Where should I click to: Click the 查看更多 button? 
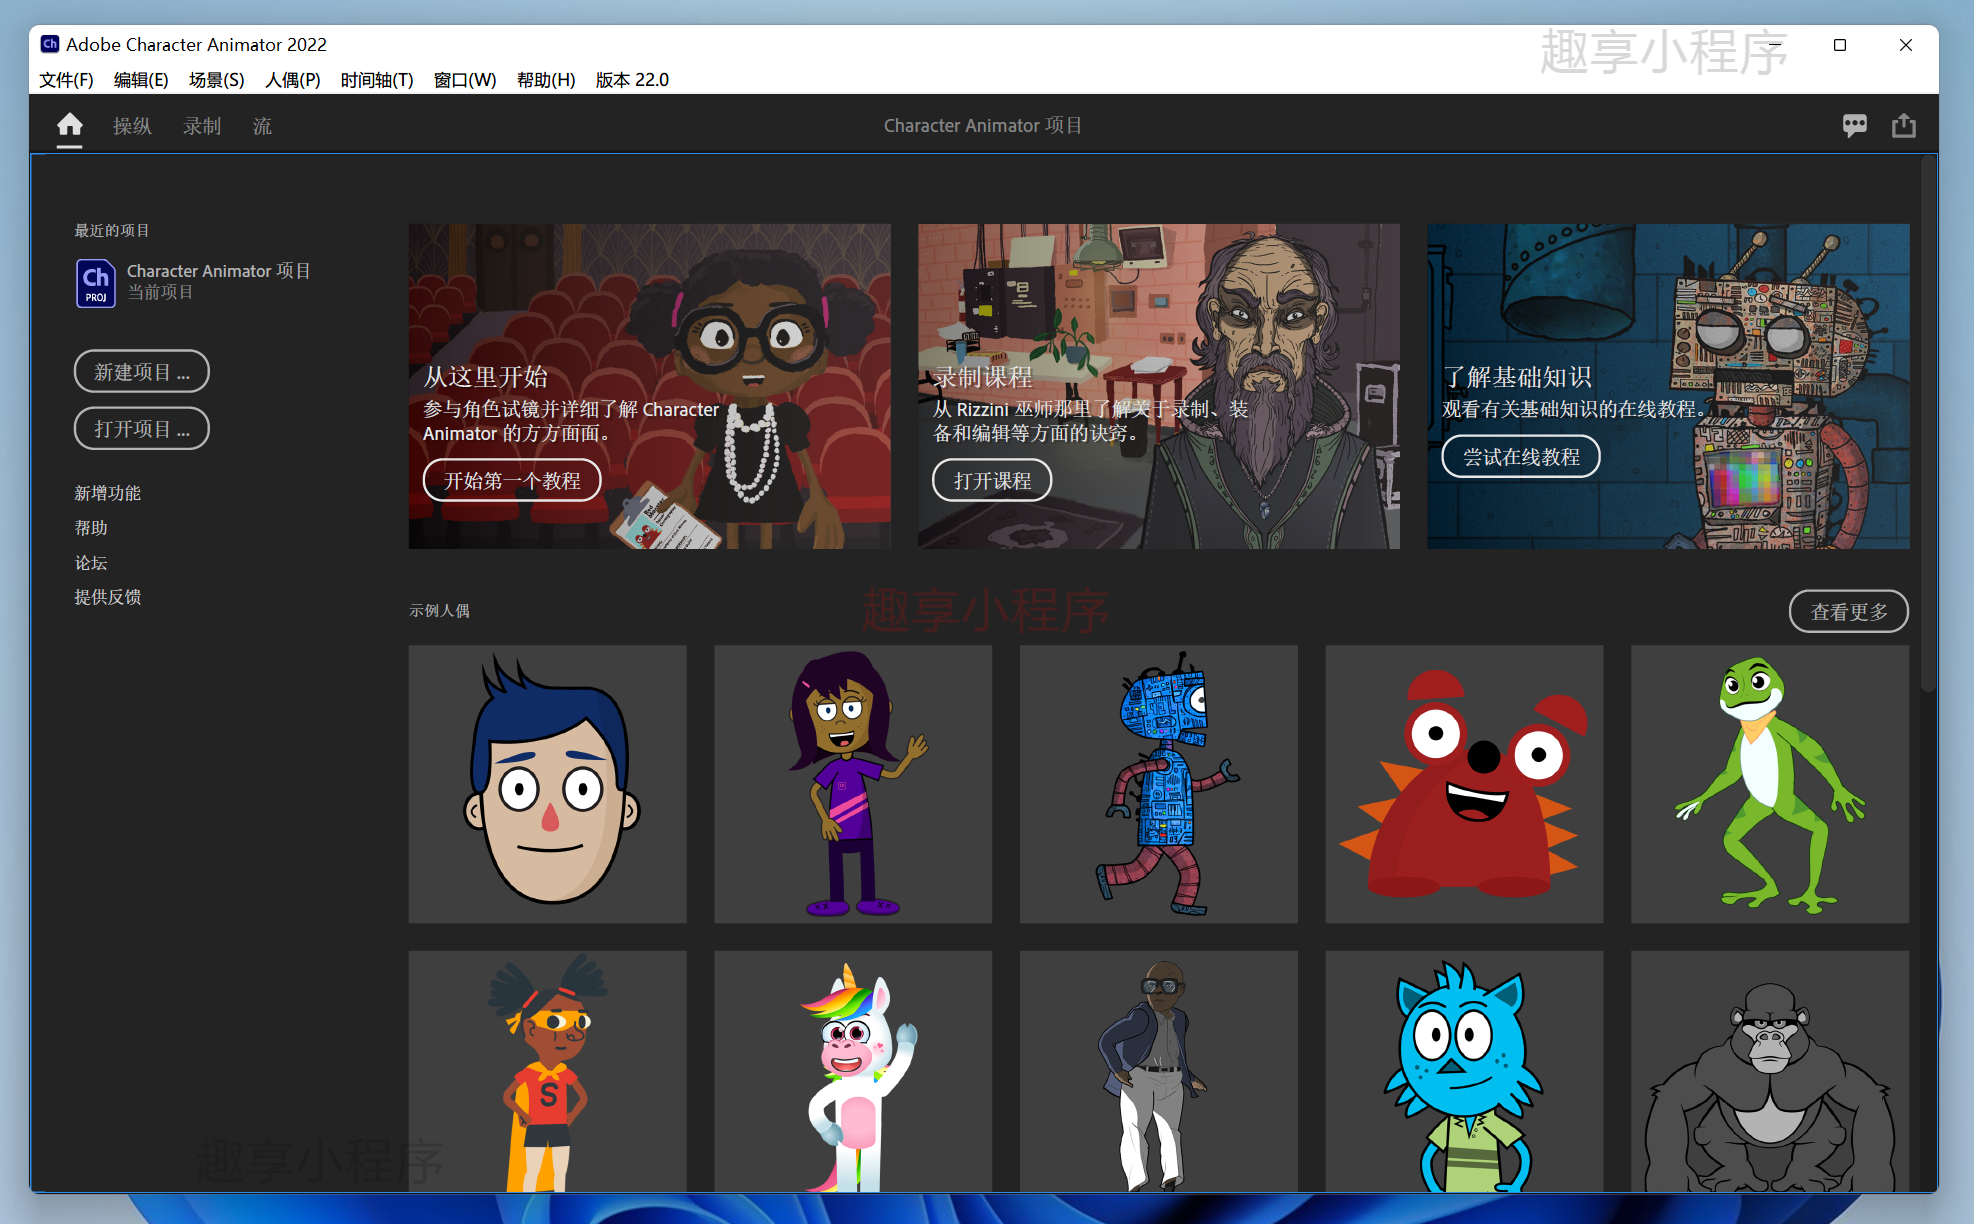pyautogui.click(x=1849, y=611)
